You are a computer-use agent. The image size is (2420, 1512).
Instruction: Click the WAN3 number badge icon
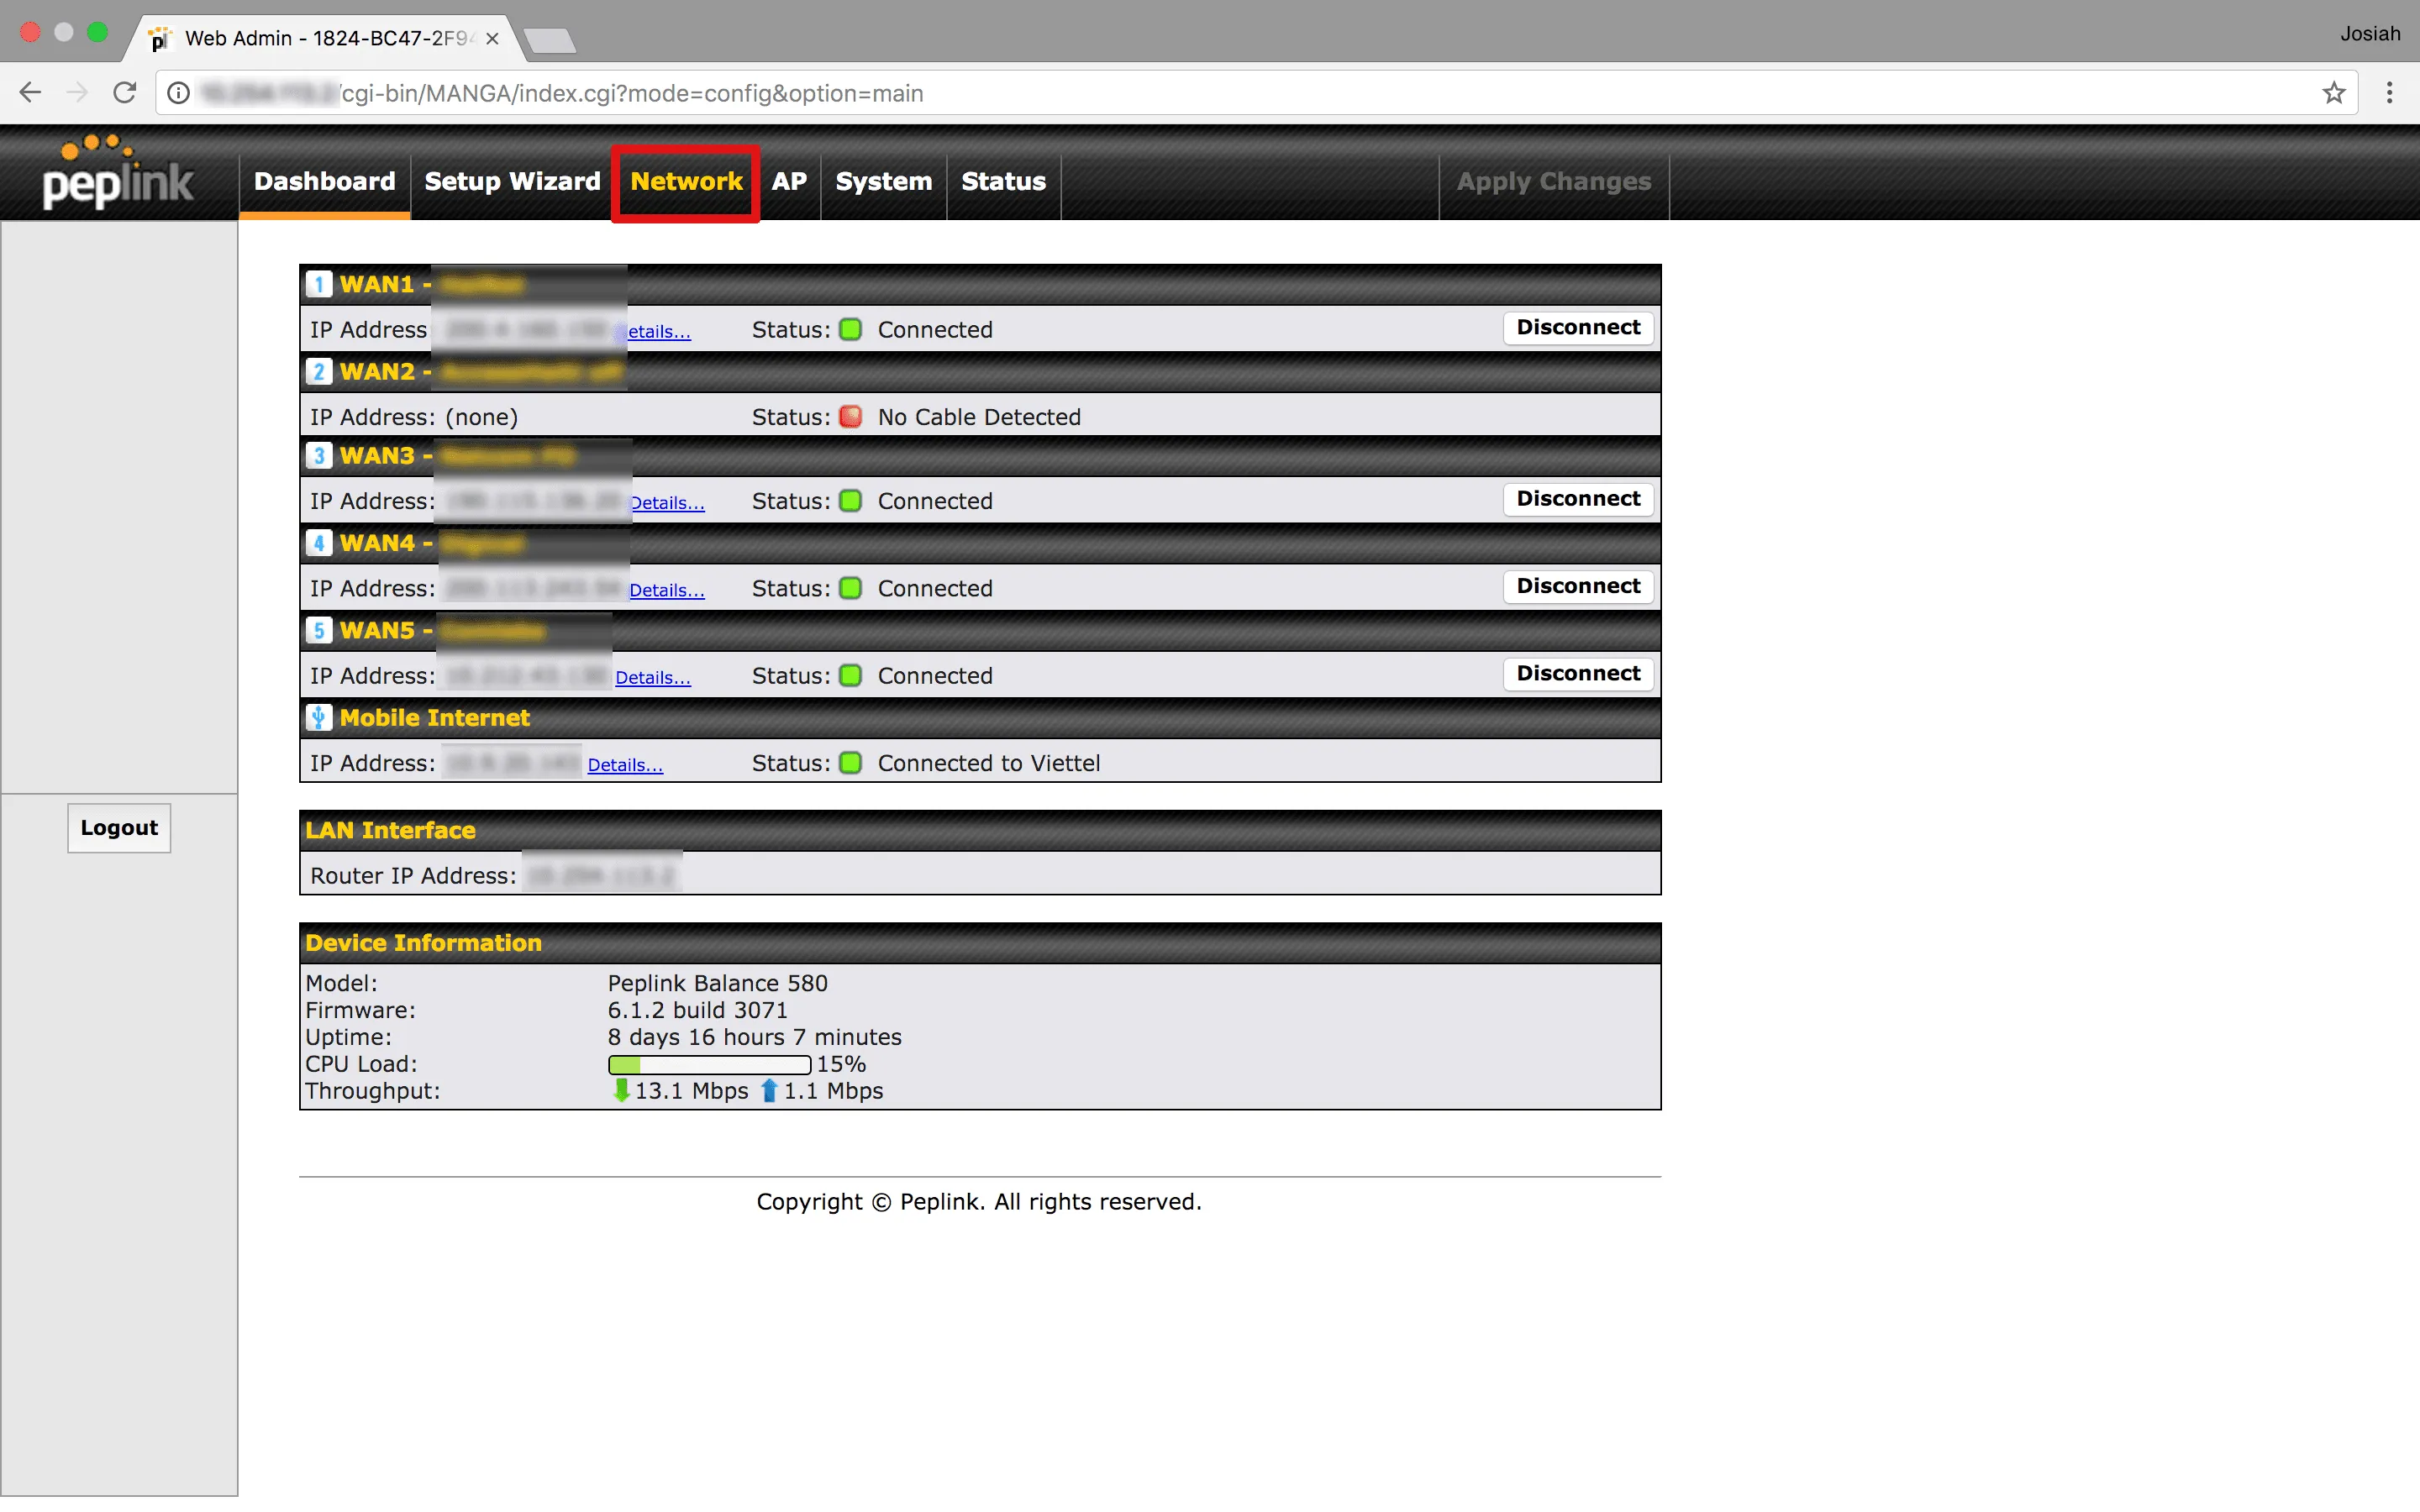click(x=318, y=456)
